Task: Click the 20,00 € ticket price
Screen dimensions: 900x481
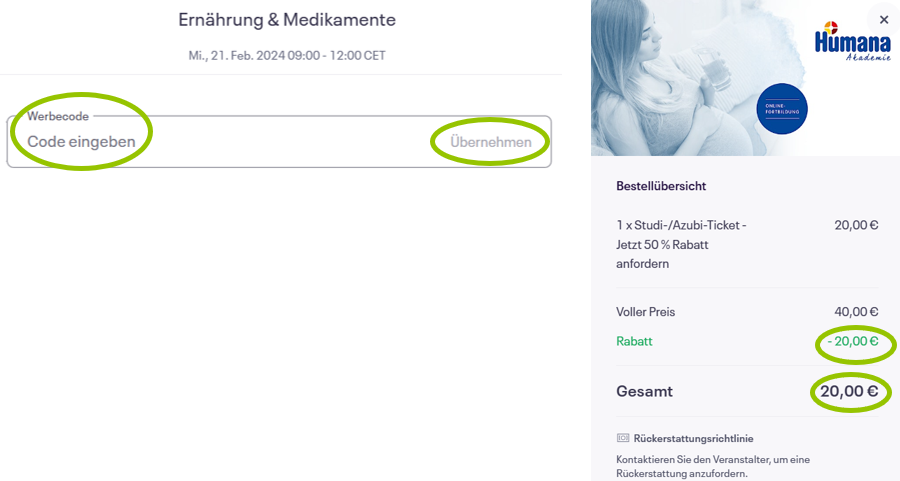Action: click(856, 225)
